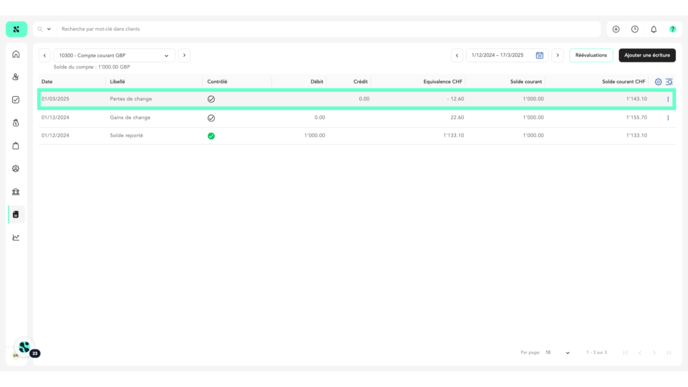Expand the search scope arrow
The image size is (688, 387).
pos(49,29)
